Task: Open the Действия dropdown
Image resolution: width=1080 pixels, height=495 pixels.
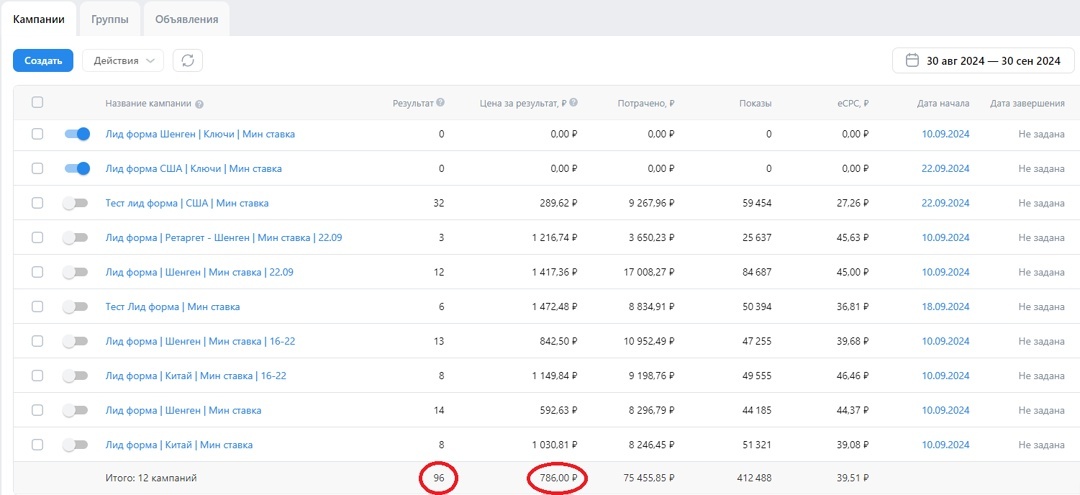Action: click(123, 61)
